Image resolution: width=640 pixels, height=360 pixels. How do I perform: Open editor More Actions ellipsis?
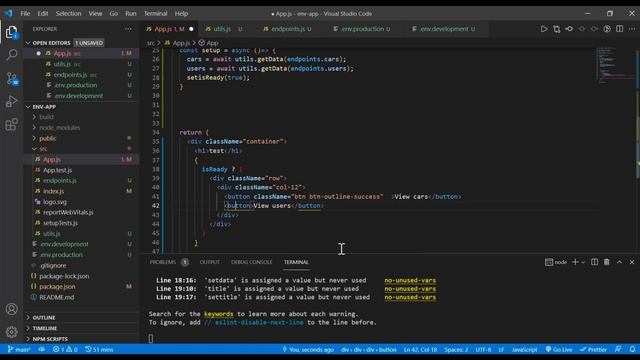(632, 29)
